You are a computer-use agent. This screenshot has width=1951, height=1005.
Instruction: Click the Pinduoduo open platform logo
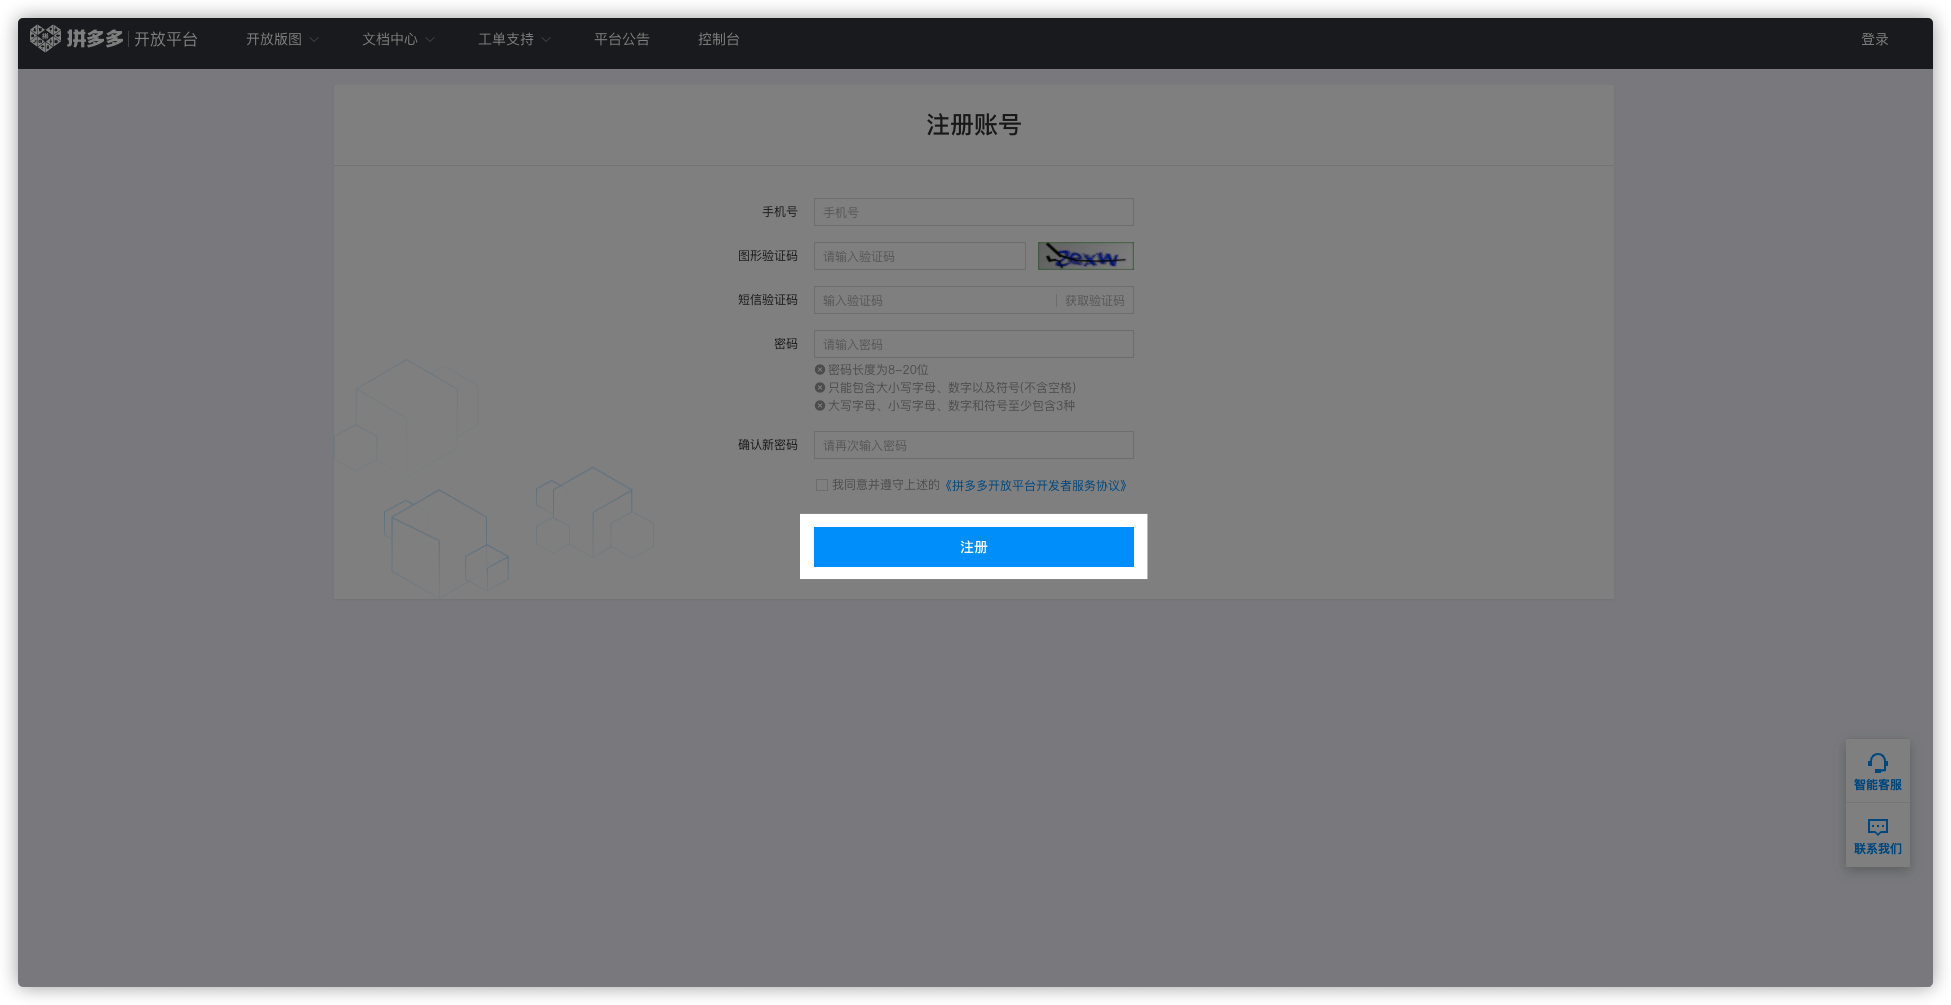tap(76, 38)
